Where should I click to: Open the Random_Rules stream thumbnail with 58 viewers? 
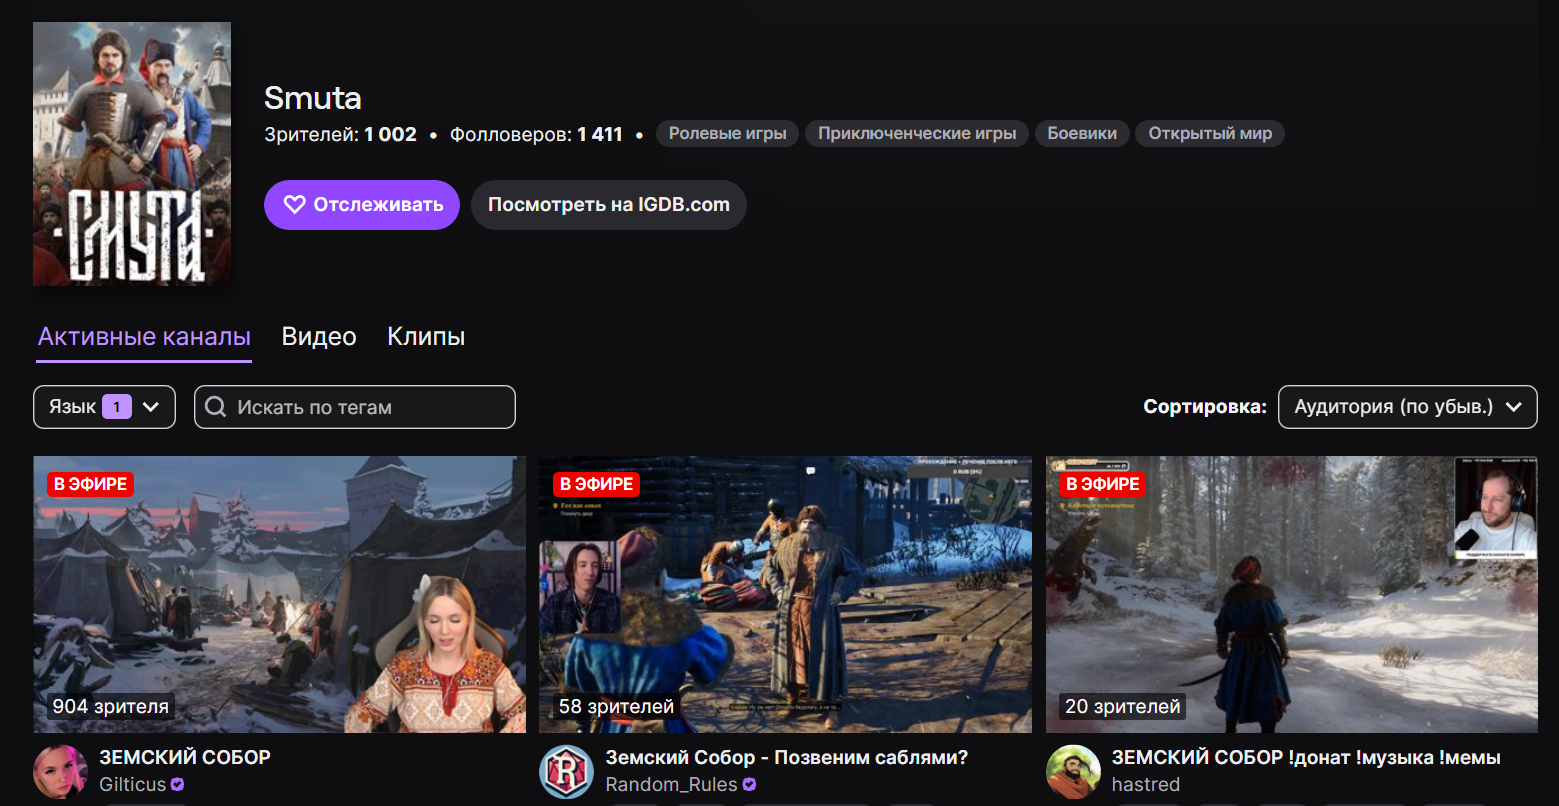pos(786,595)
